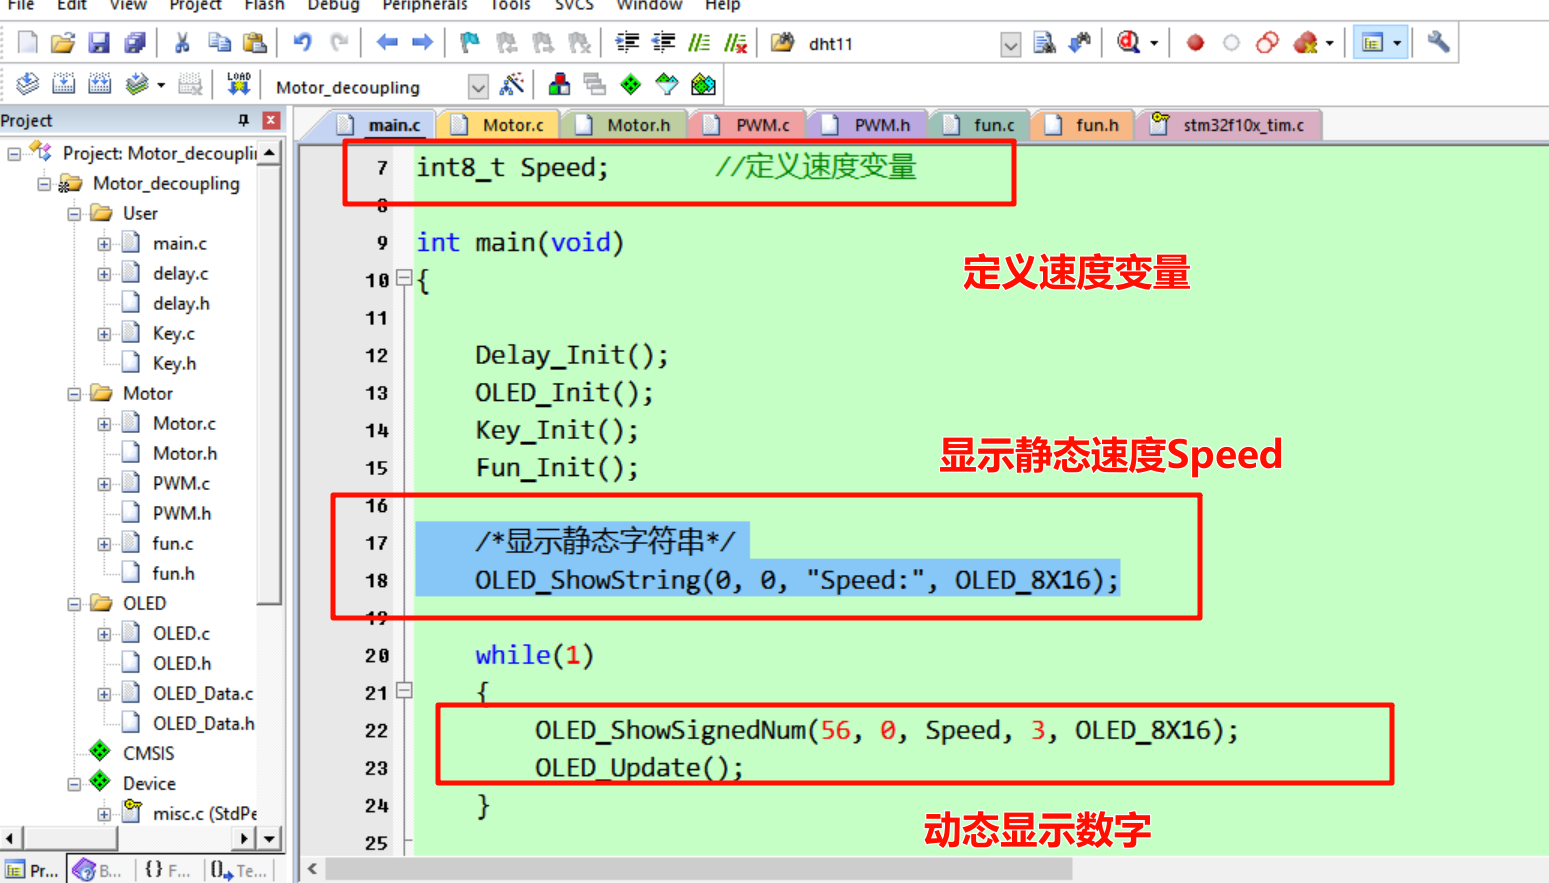This screenshot has height=883, width=1549.
Task: Select the Books panel tab at bottom
Action: pos(99,870)
